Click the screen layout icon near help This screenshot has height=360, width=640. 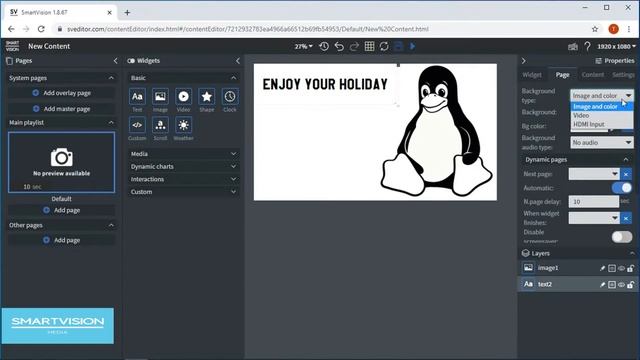573,47
